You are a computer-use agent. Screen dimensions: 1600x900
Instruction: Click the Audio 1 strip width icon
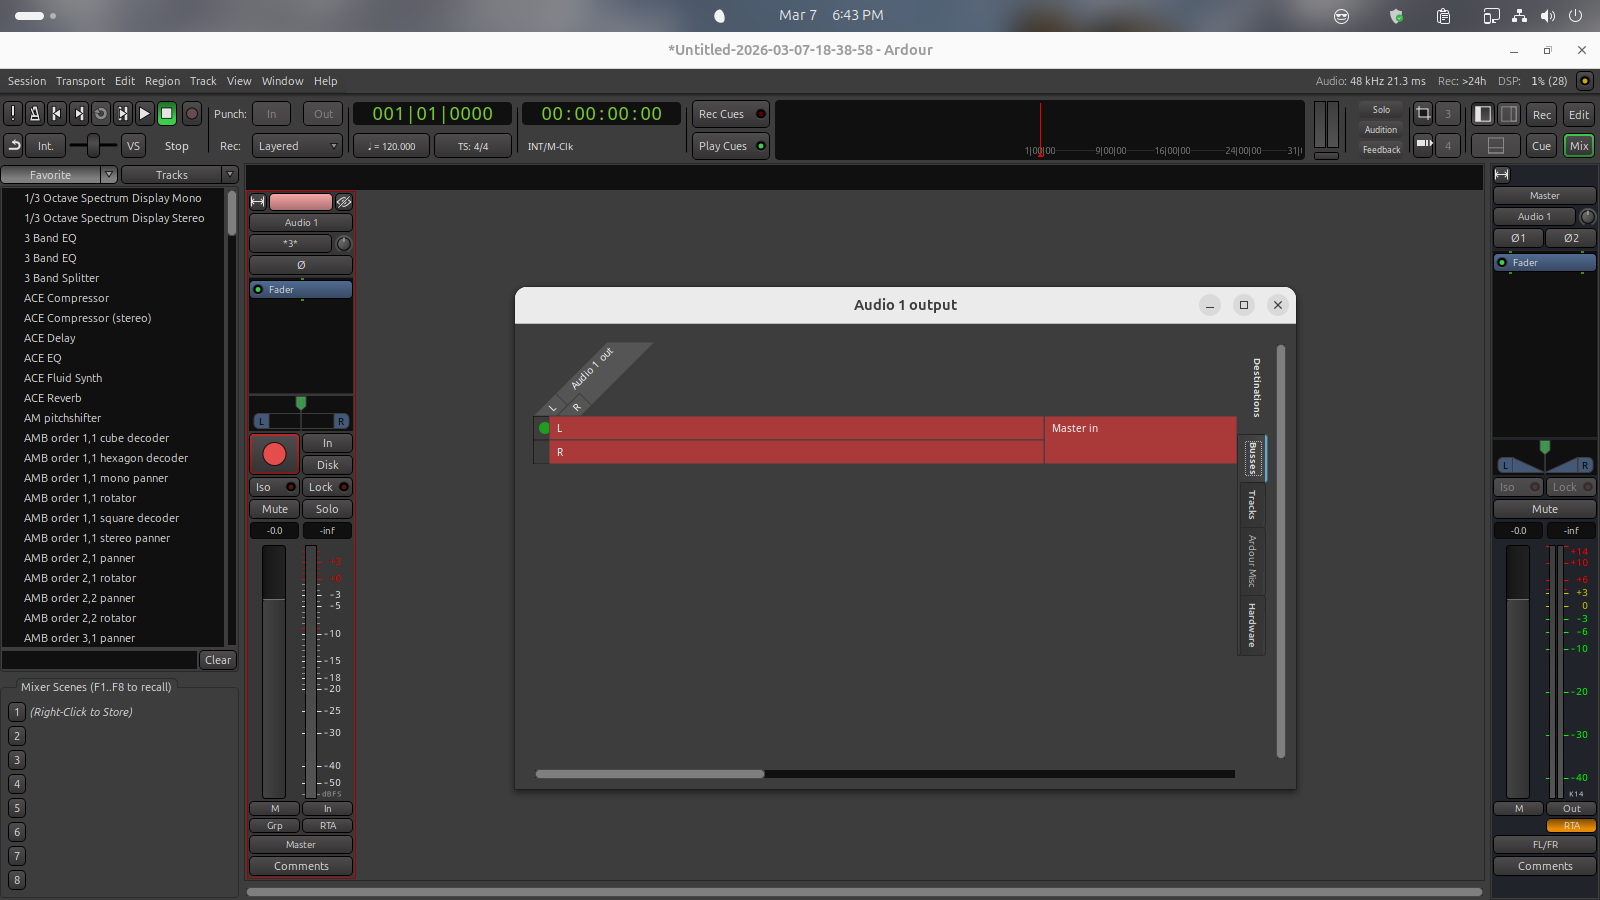click(258, 202)
